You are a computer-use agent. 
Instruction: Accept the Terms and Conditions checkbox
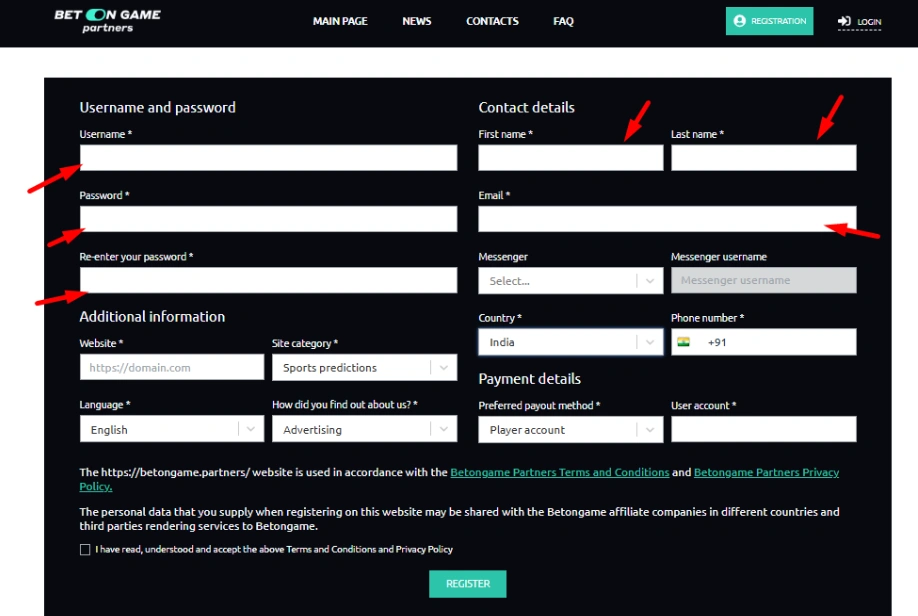coord(85,549)
